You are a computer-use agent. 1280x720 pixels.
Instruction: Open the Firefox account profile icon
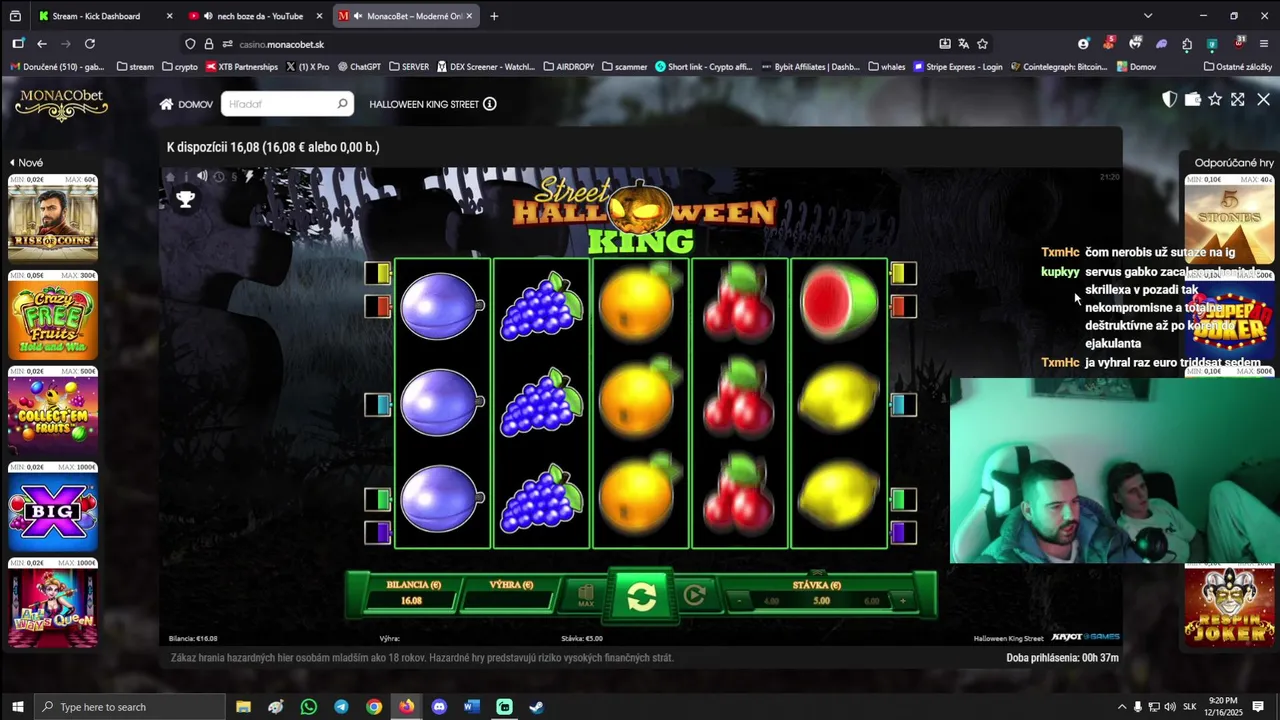coord(1083,44)
